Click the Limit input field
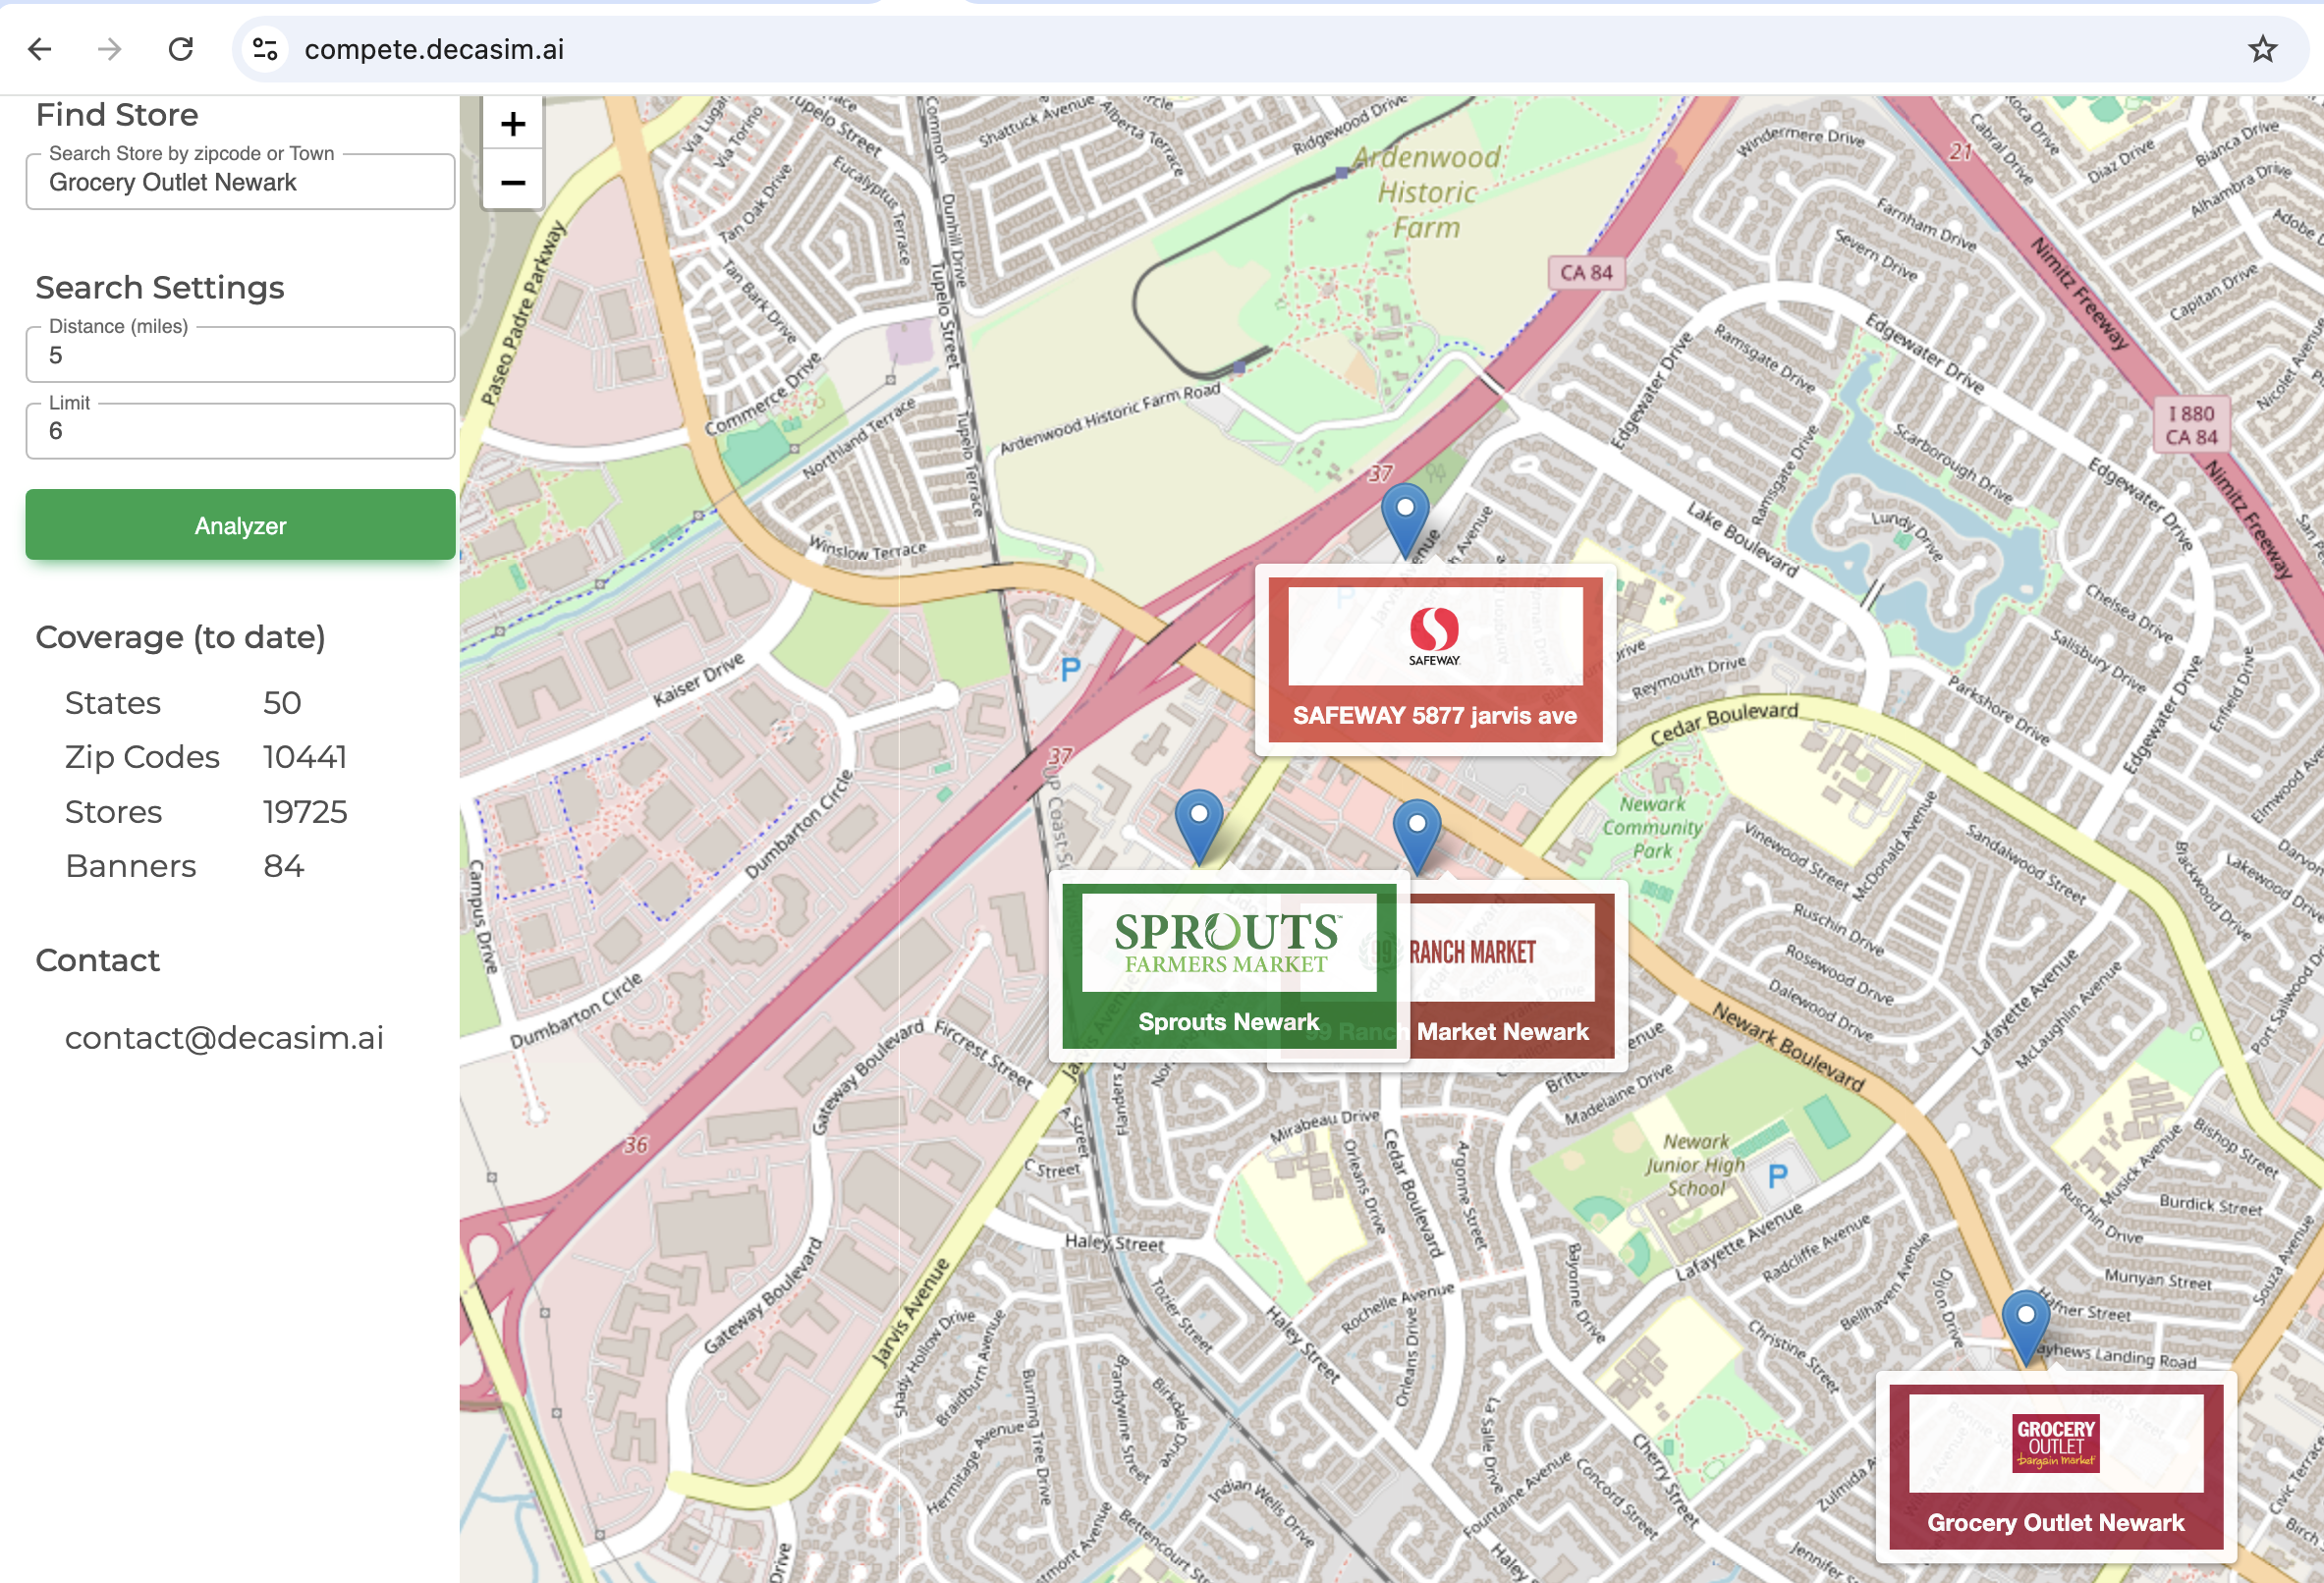 (240, 431)
